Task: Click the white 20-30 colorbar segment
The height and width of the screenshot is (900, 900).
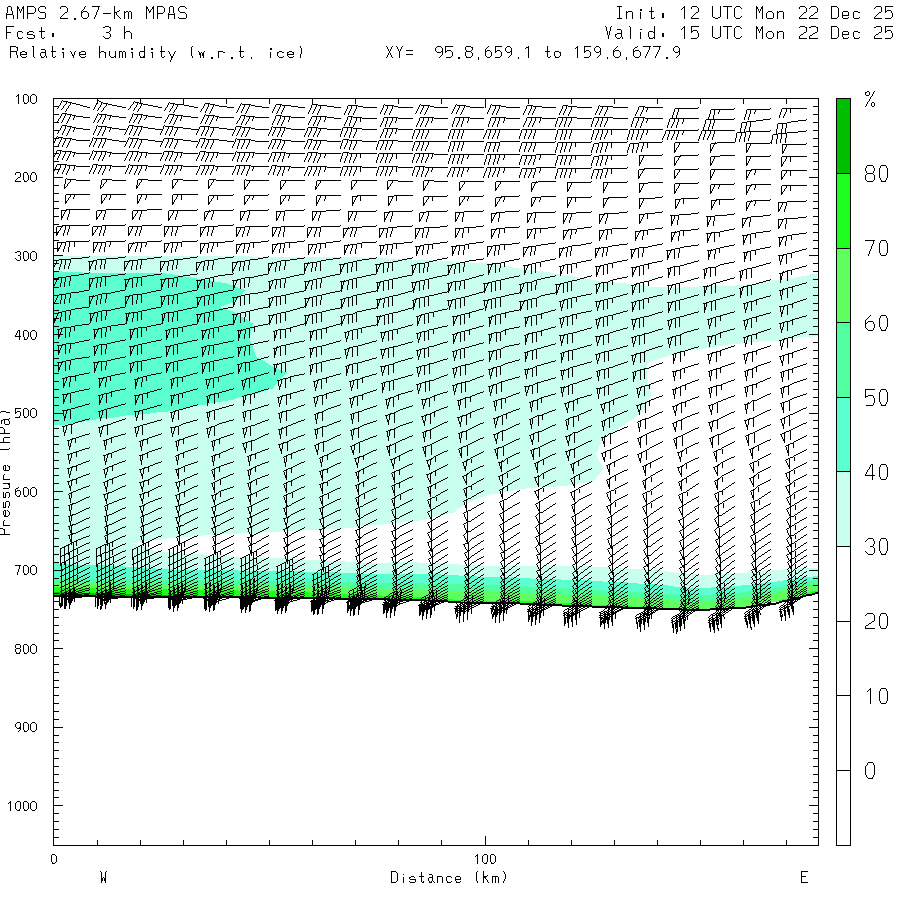Action: [x=843, y=584]
